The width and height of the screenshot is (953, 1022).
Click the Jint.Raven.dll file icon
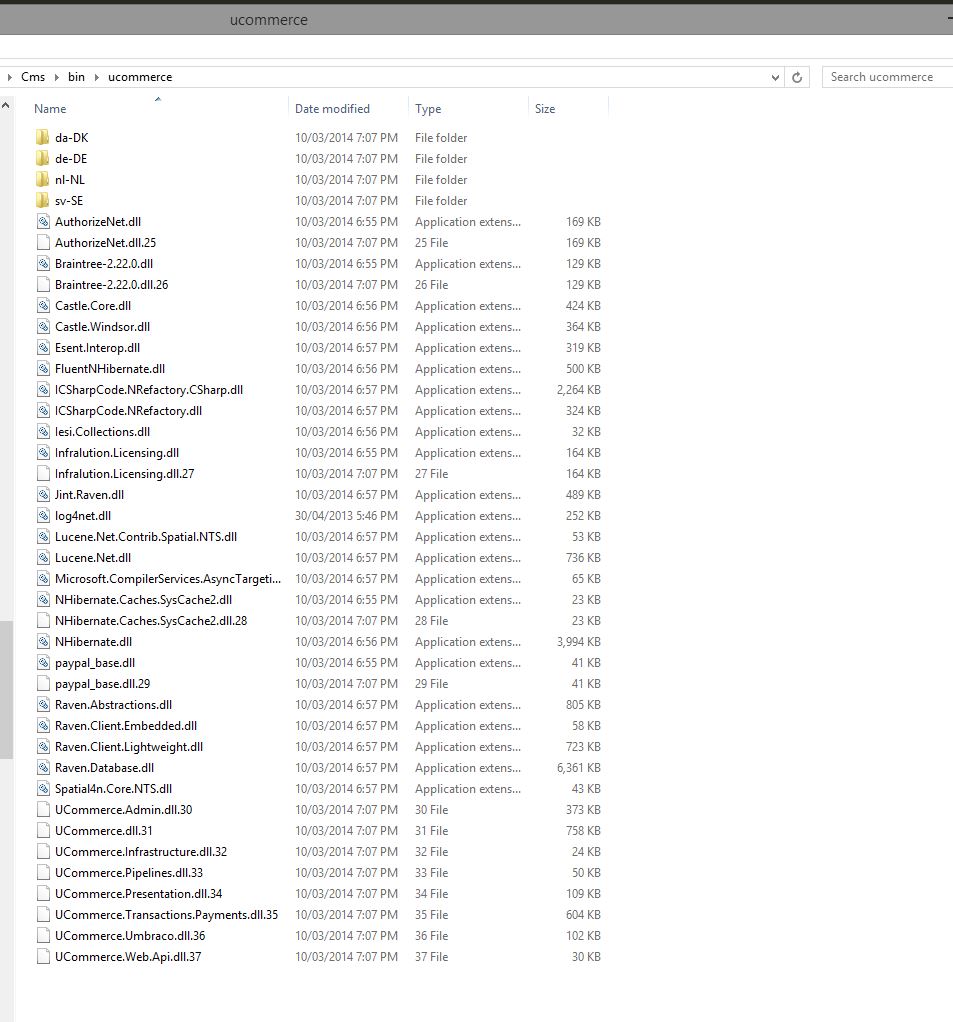click(x=43, y=495)
